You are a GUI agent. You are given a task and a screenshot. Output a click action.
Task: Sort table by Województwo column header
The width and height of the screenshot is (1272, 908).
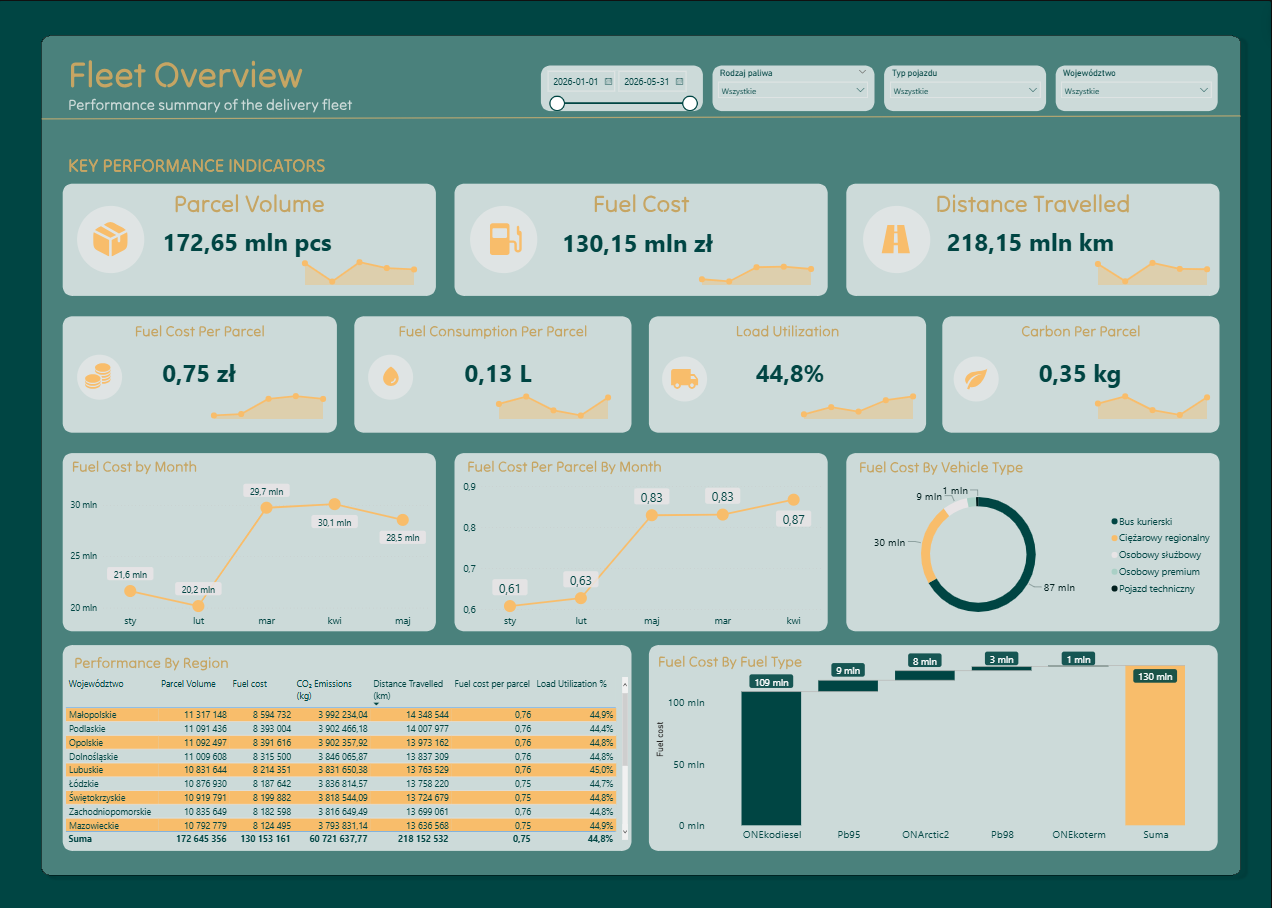pos(95,684)
